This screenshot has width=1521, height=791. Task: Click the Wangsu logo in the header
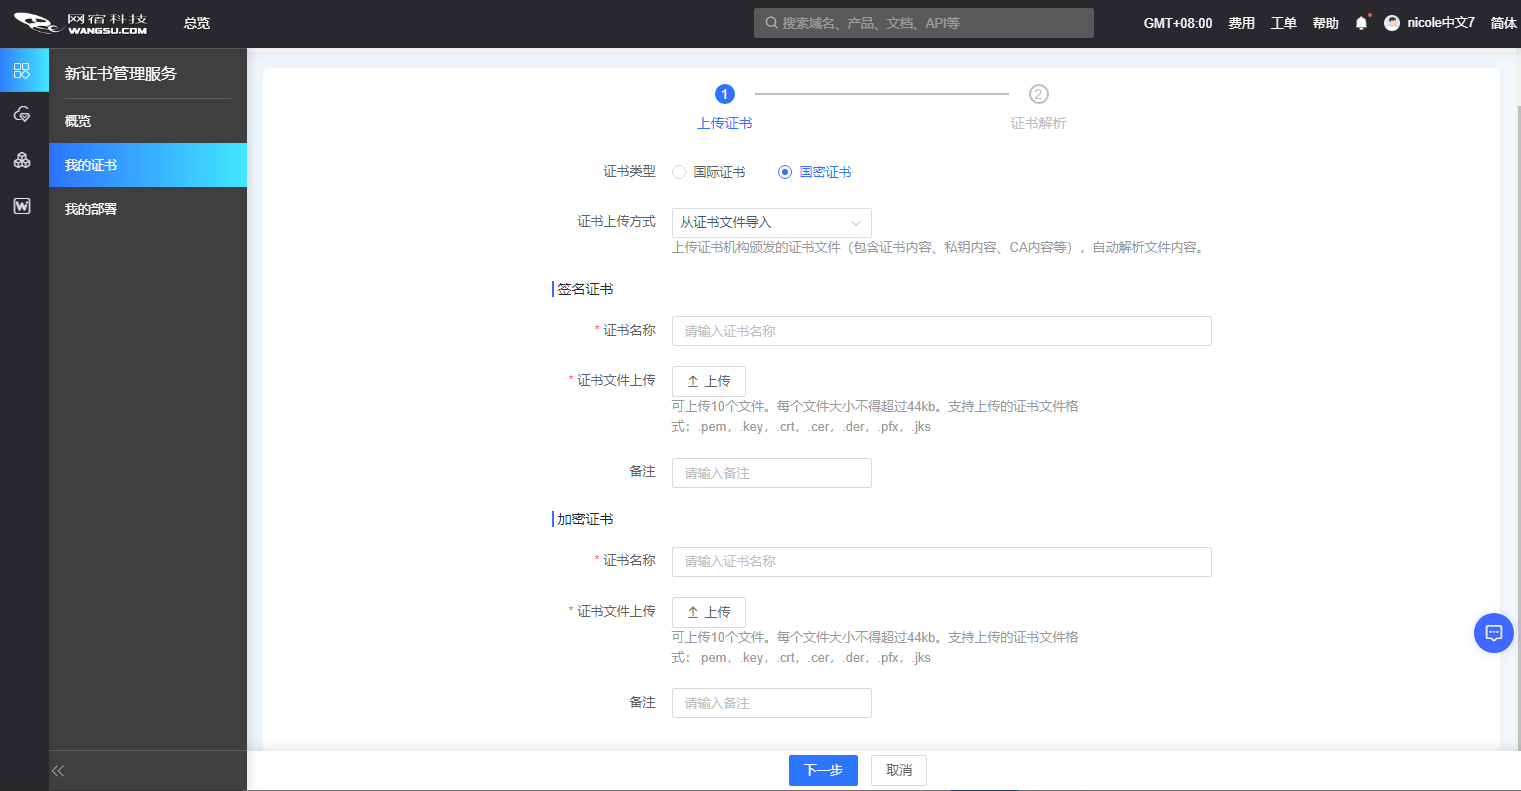(x=80, y=23)
